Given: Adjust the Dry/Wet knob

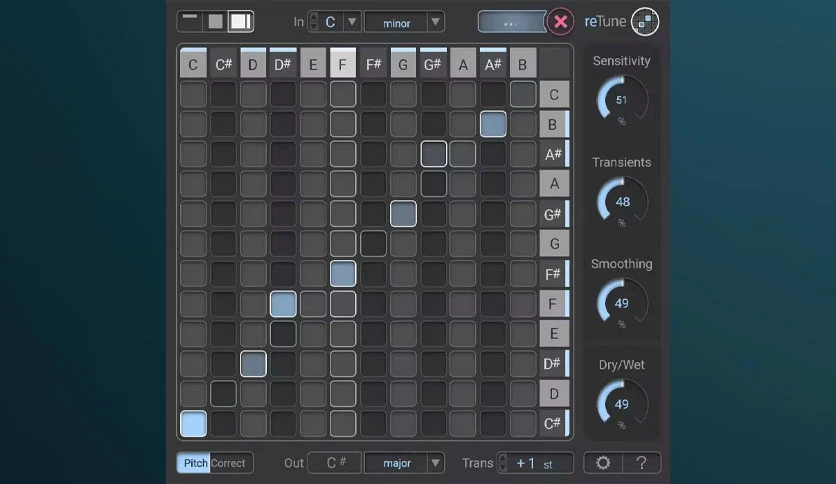Looking at the screenshot, I should coord(622,404).
